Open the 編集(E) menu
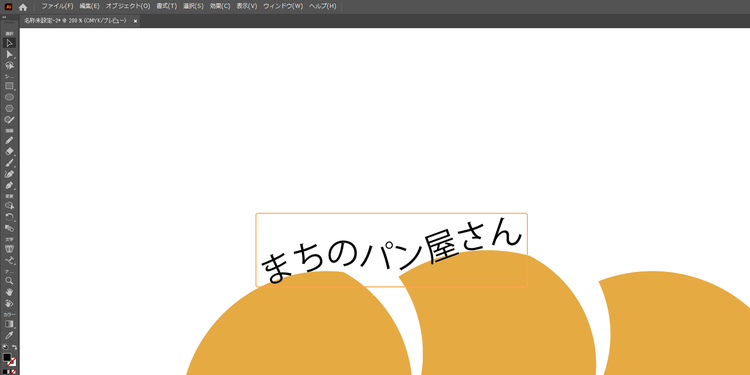Image resolution: width=750 pixels, height=375 pixels. coord(89,6)
